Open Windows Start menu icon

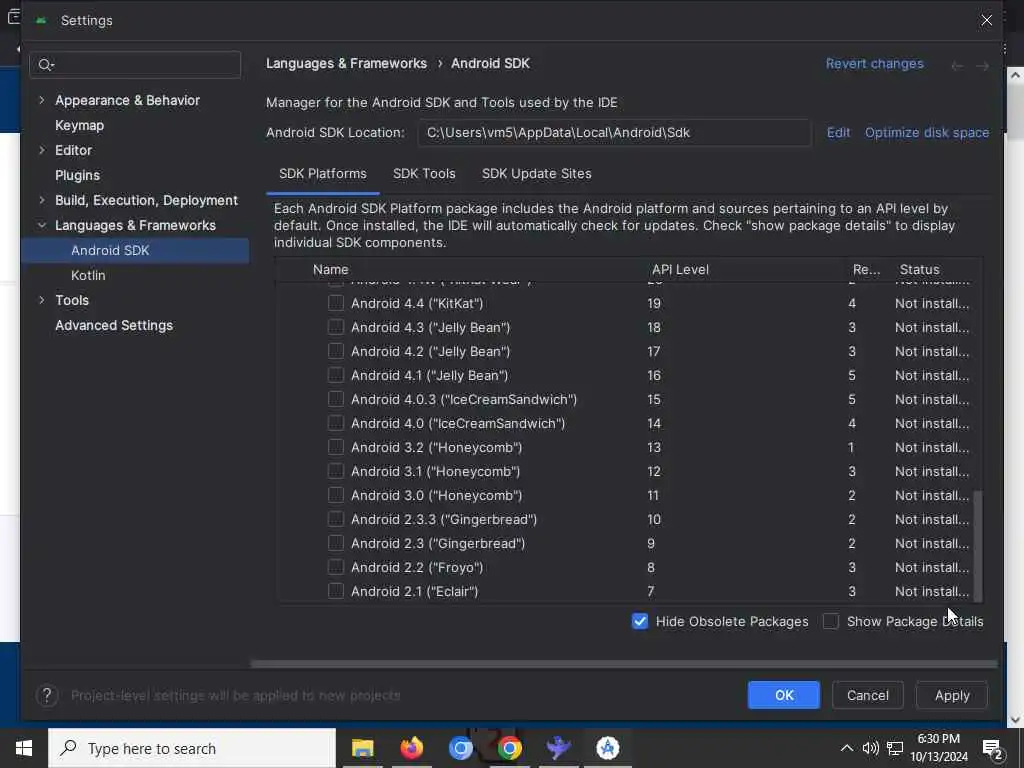(x=24, y=748)
